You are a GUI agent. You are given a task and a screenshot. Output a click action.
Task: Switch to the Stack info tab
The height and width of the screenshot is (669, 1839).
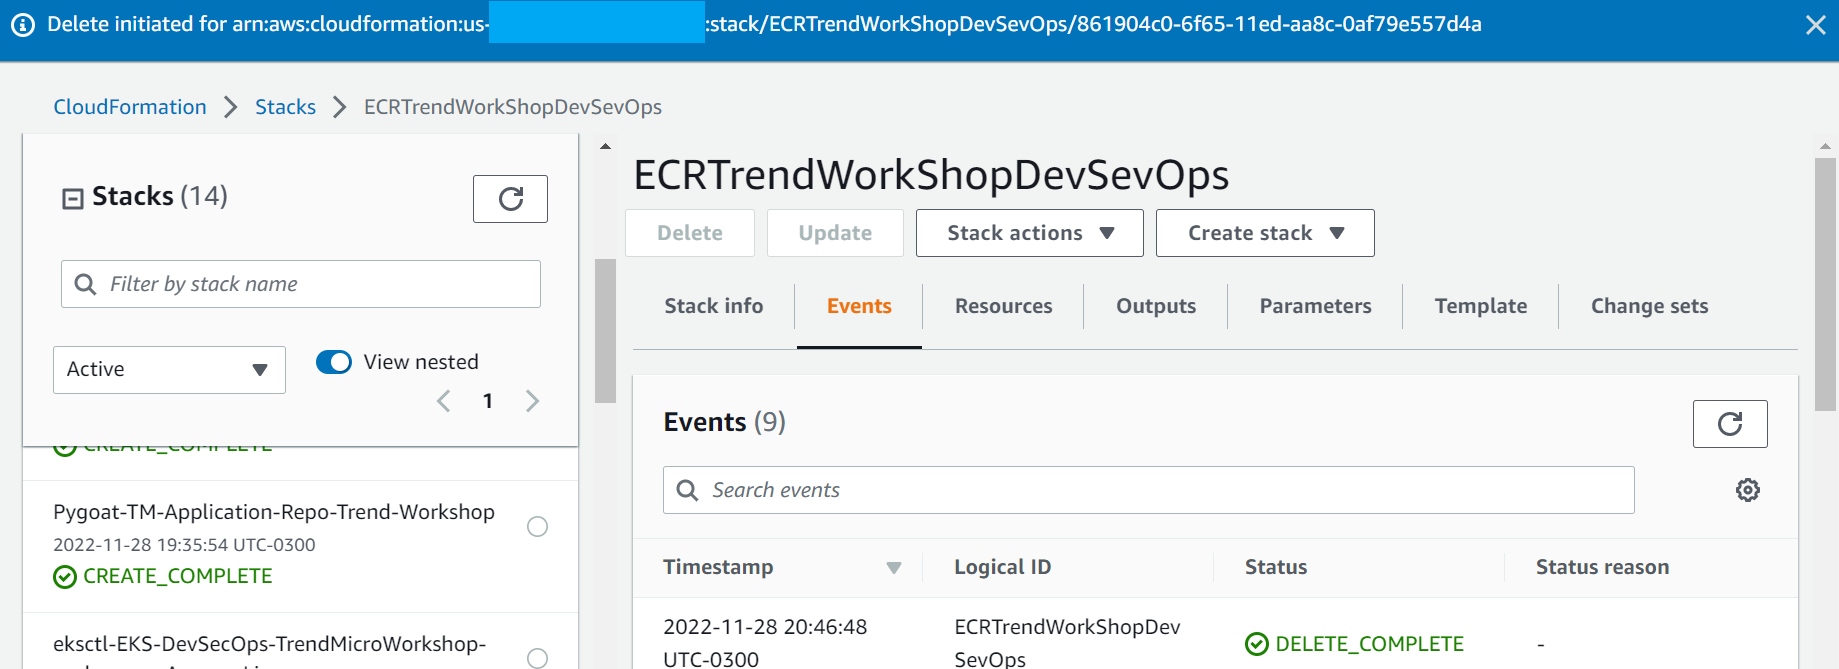pos(714,306)
